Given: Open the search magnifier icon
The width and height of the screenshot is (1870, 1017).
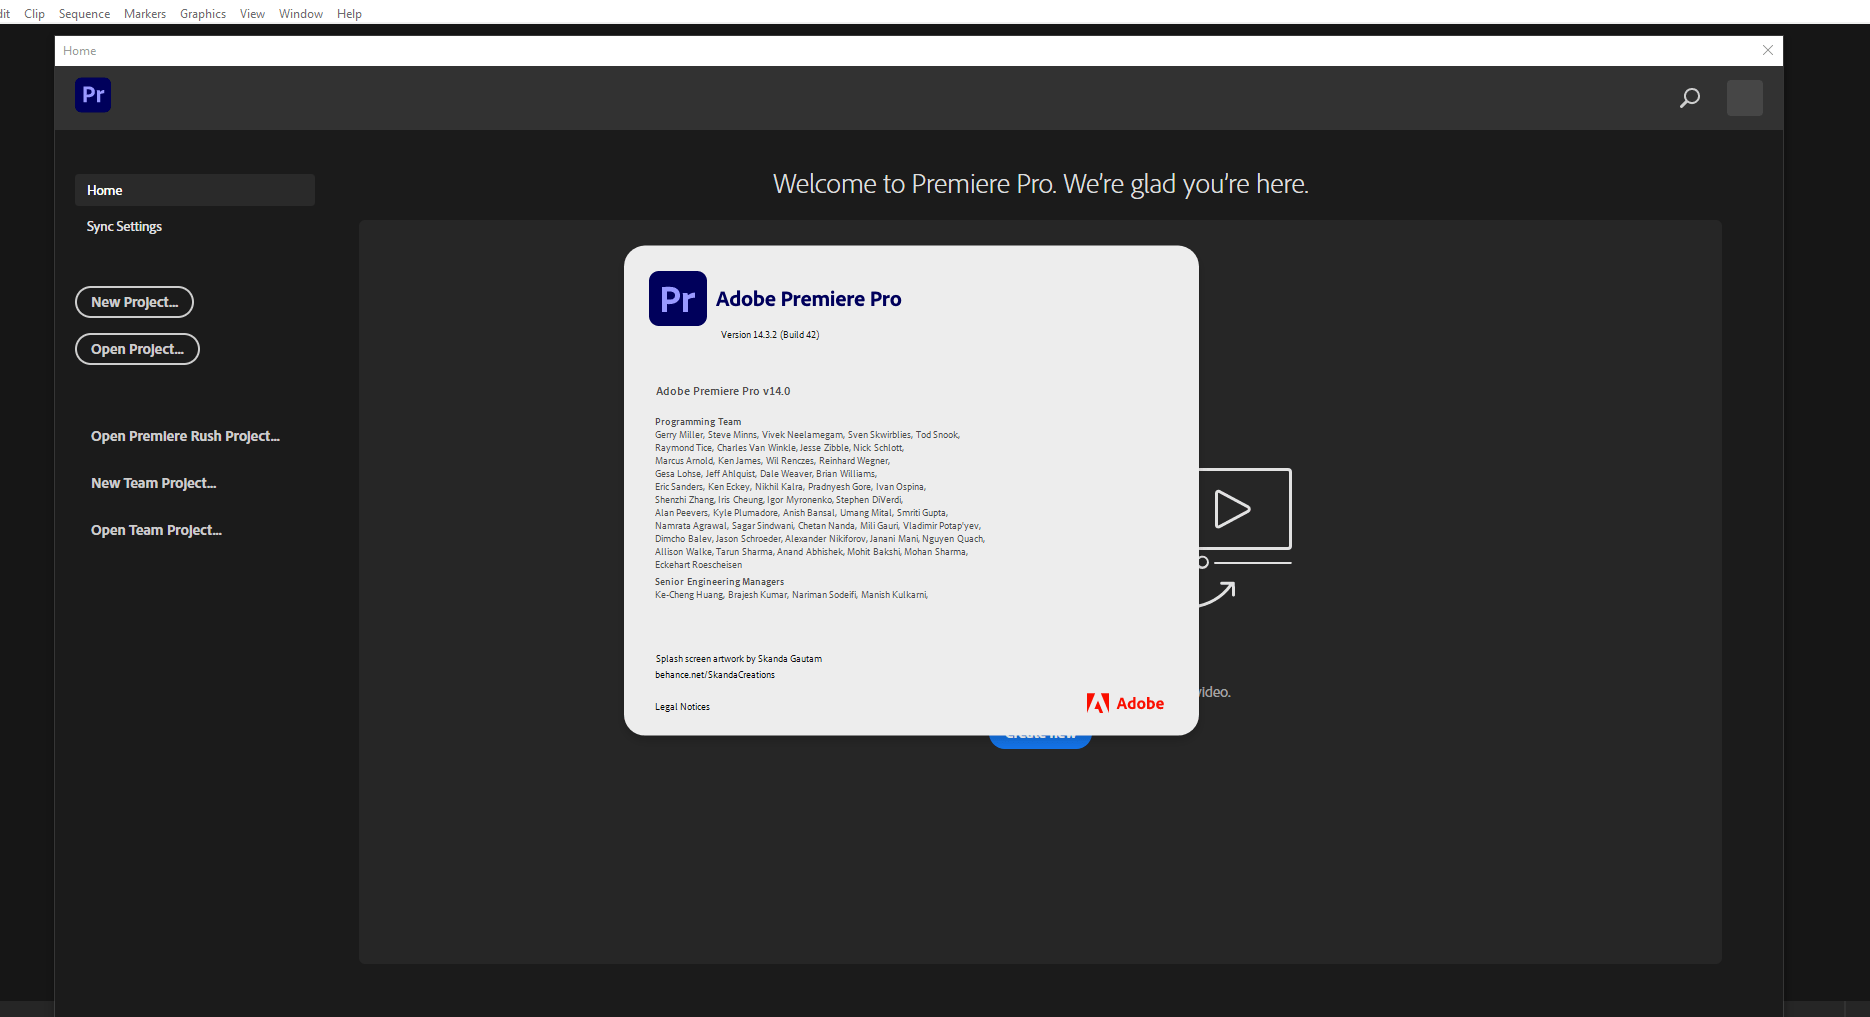Looking at the screenshot, I should point(1690,98).
